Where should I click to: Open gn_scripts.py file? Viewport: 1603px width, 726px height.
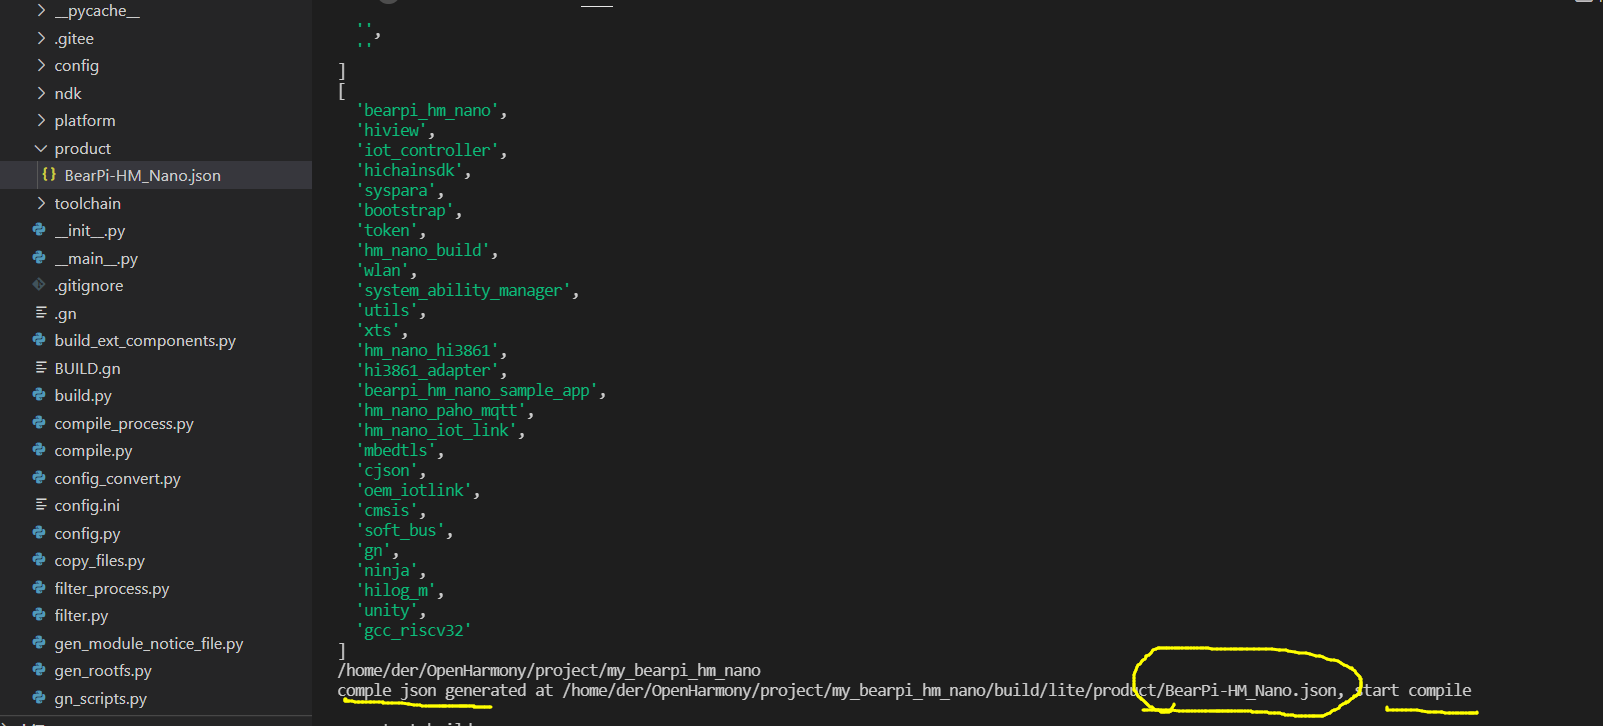click(x=100, y=699)
